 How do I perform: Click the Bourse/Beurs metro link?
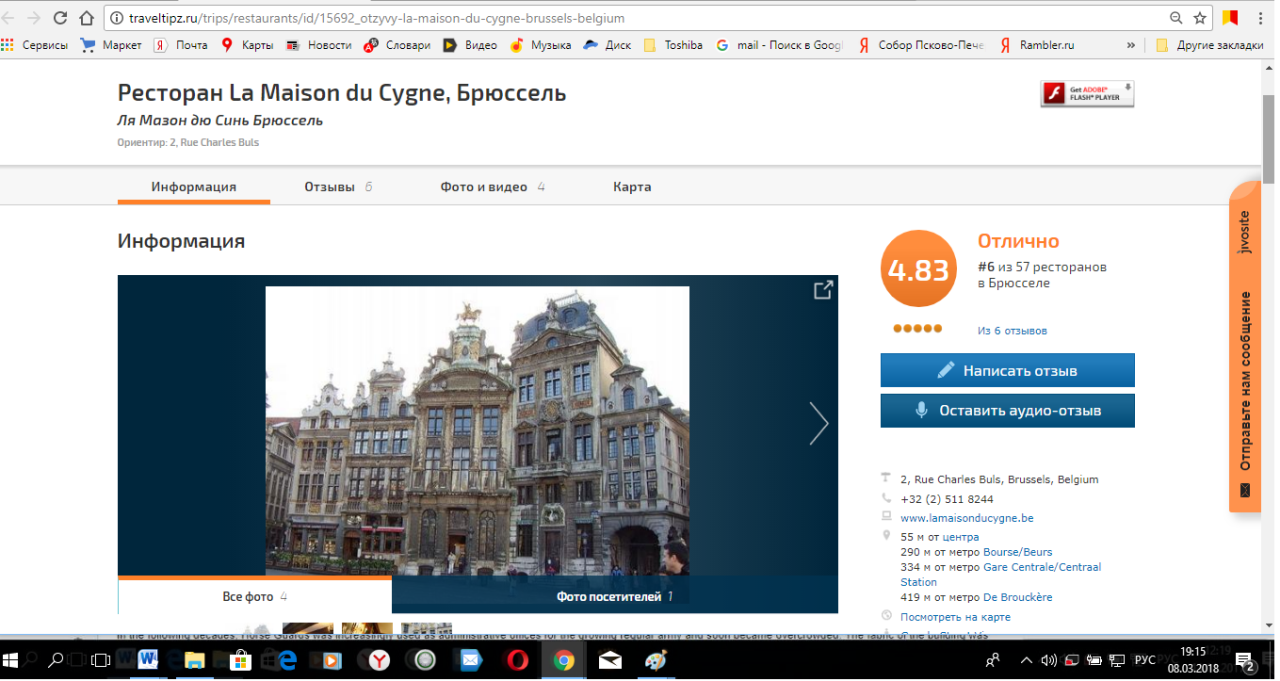(1017, 552)
